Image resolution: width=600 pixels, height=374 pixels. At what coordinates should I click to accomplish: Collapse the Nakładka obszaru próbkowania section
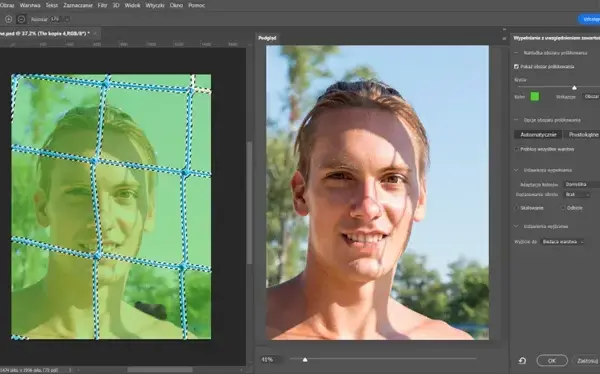coord(516,53)
